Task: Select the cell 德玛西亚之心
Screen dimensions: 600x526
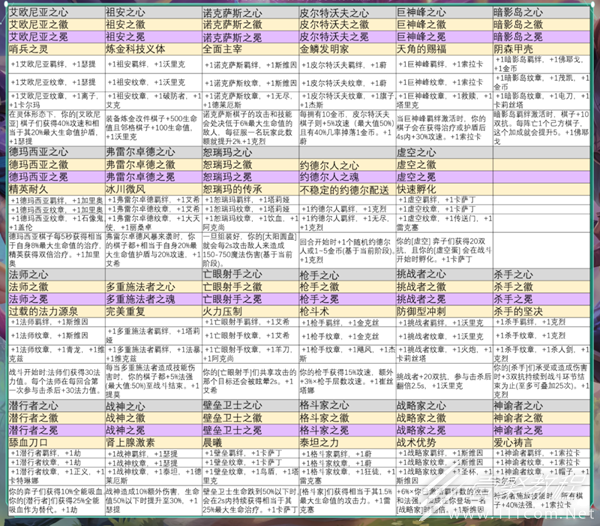Action: 57,152
